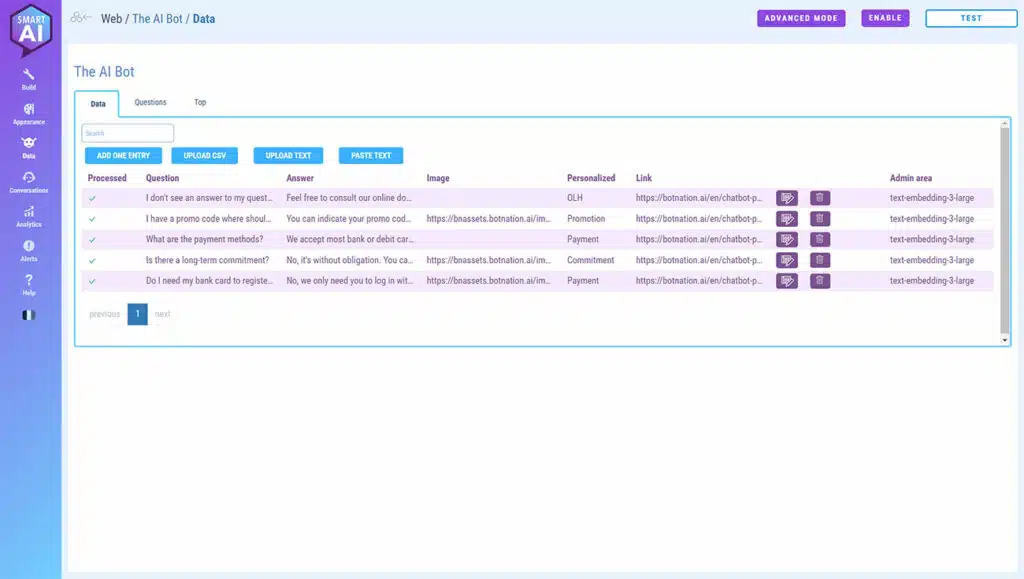Delete the payment methods entry
This screenshot has height=579, width=1024.
click(x=820, y=239)
